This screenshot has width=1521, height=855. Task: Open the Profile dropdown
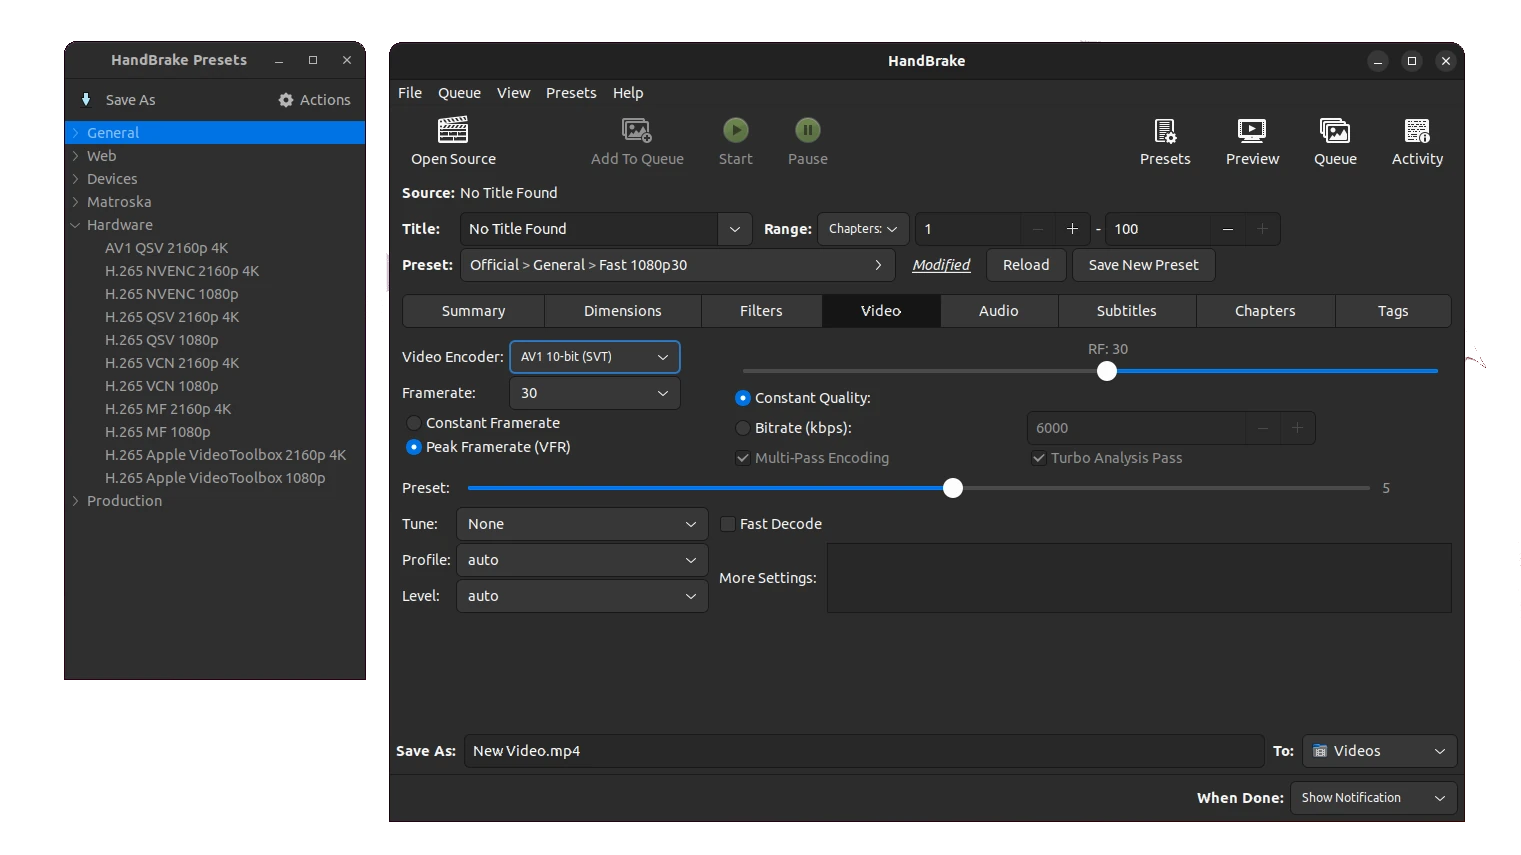[x=582, y=560]
